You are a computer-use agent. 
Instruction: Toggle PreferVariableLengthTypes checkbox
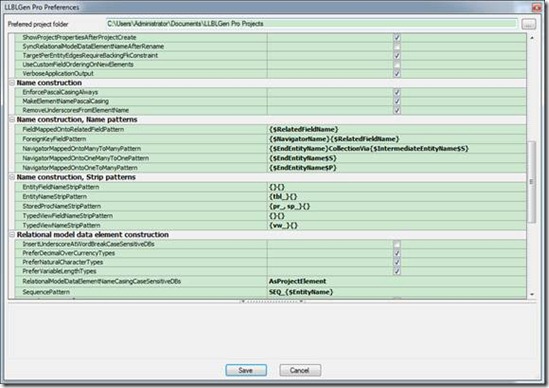[x=397, y=271]
